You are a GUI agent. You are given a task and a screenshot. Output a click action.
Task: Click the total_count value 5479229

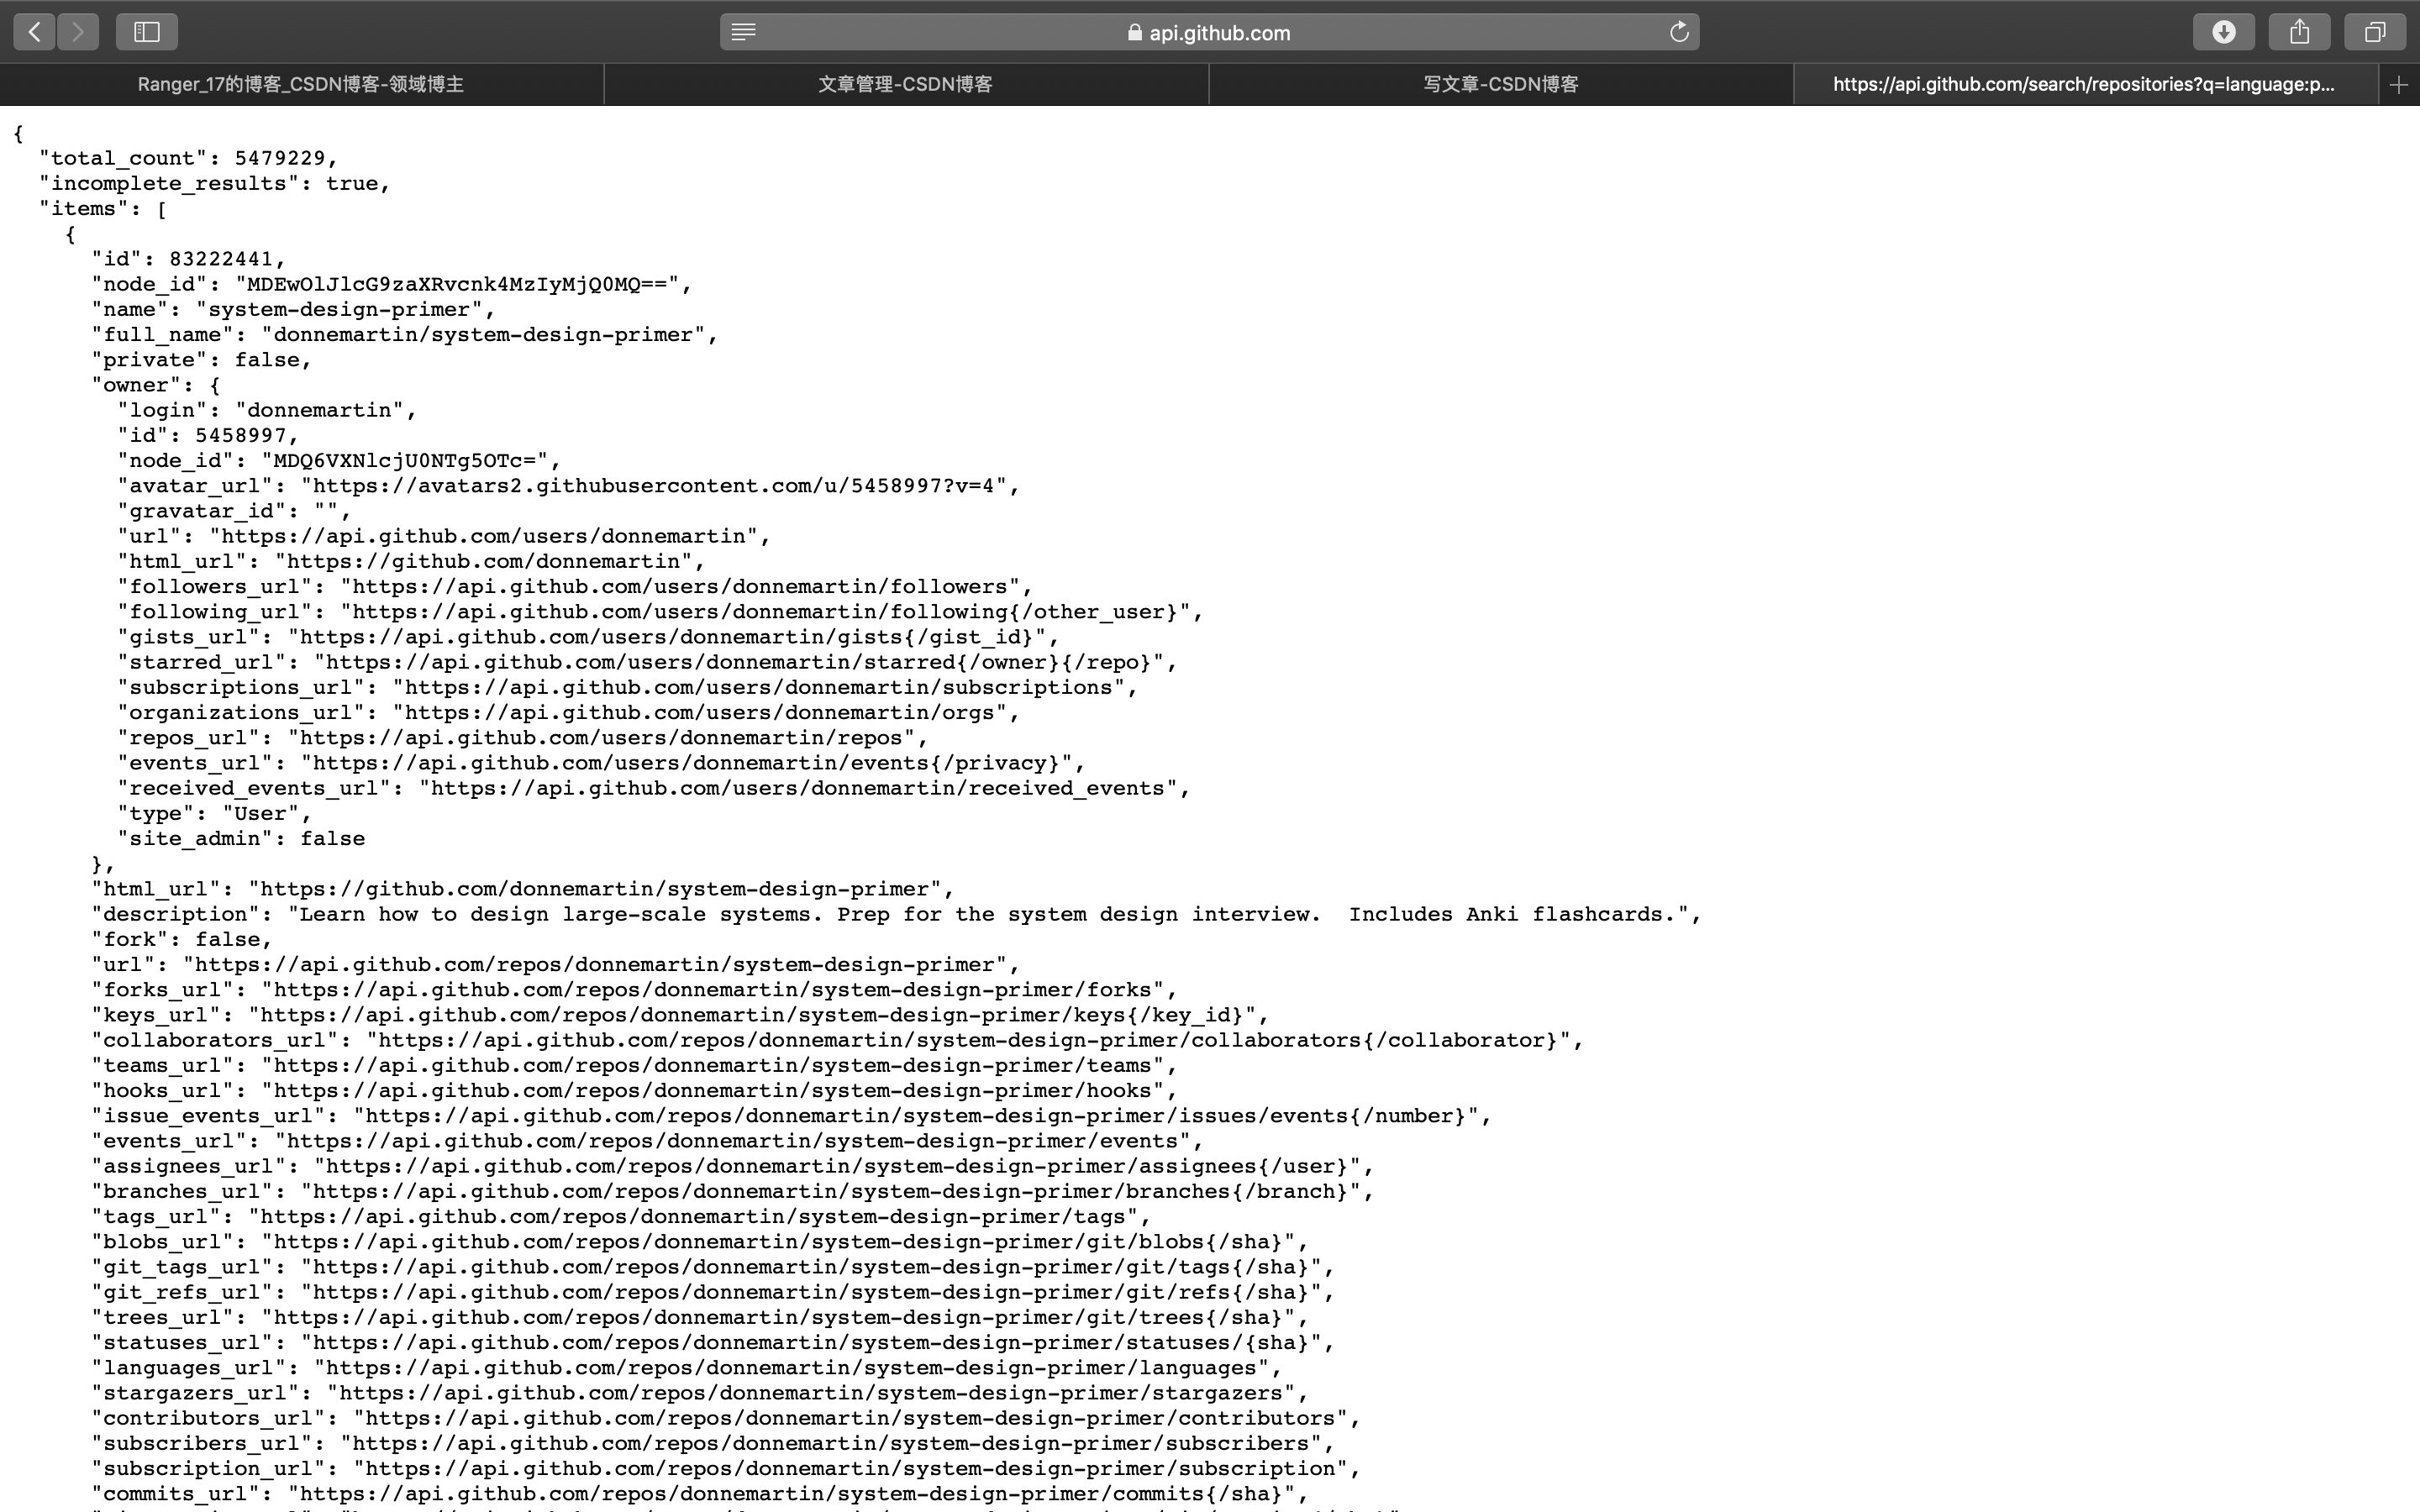(x=279, y=159)
